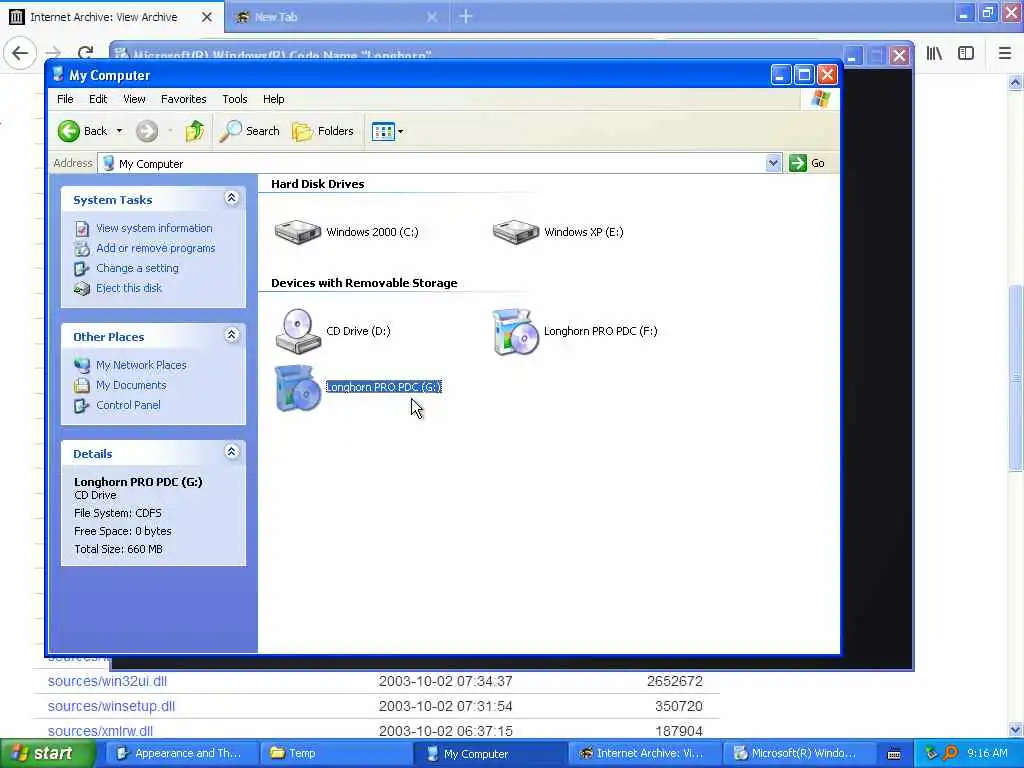Open My Documents from Other Places
Image resolution: width=1024 pixels, height=768 pixels.
[x=131, y=385]
